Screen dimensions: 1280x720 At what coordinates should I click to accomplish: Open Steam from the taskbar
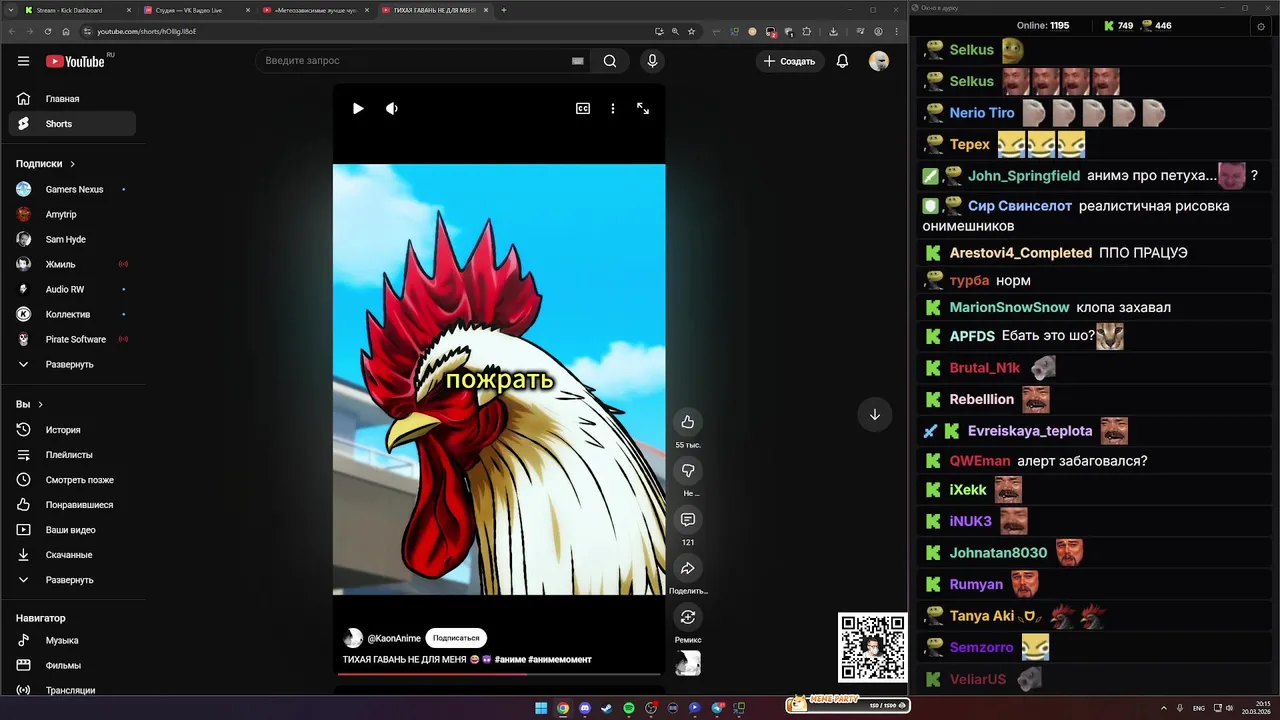click(x=607, y=708)
